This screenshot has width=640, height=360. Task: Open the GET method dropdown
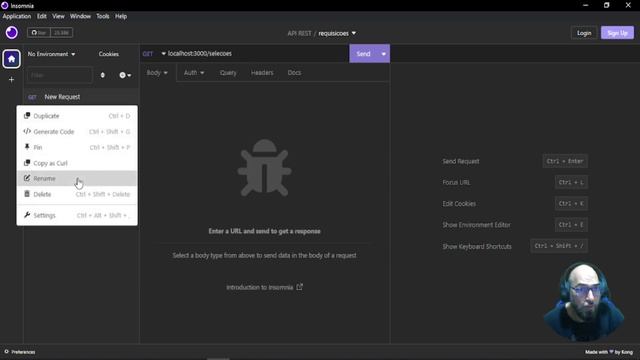click(154, 53)
